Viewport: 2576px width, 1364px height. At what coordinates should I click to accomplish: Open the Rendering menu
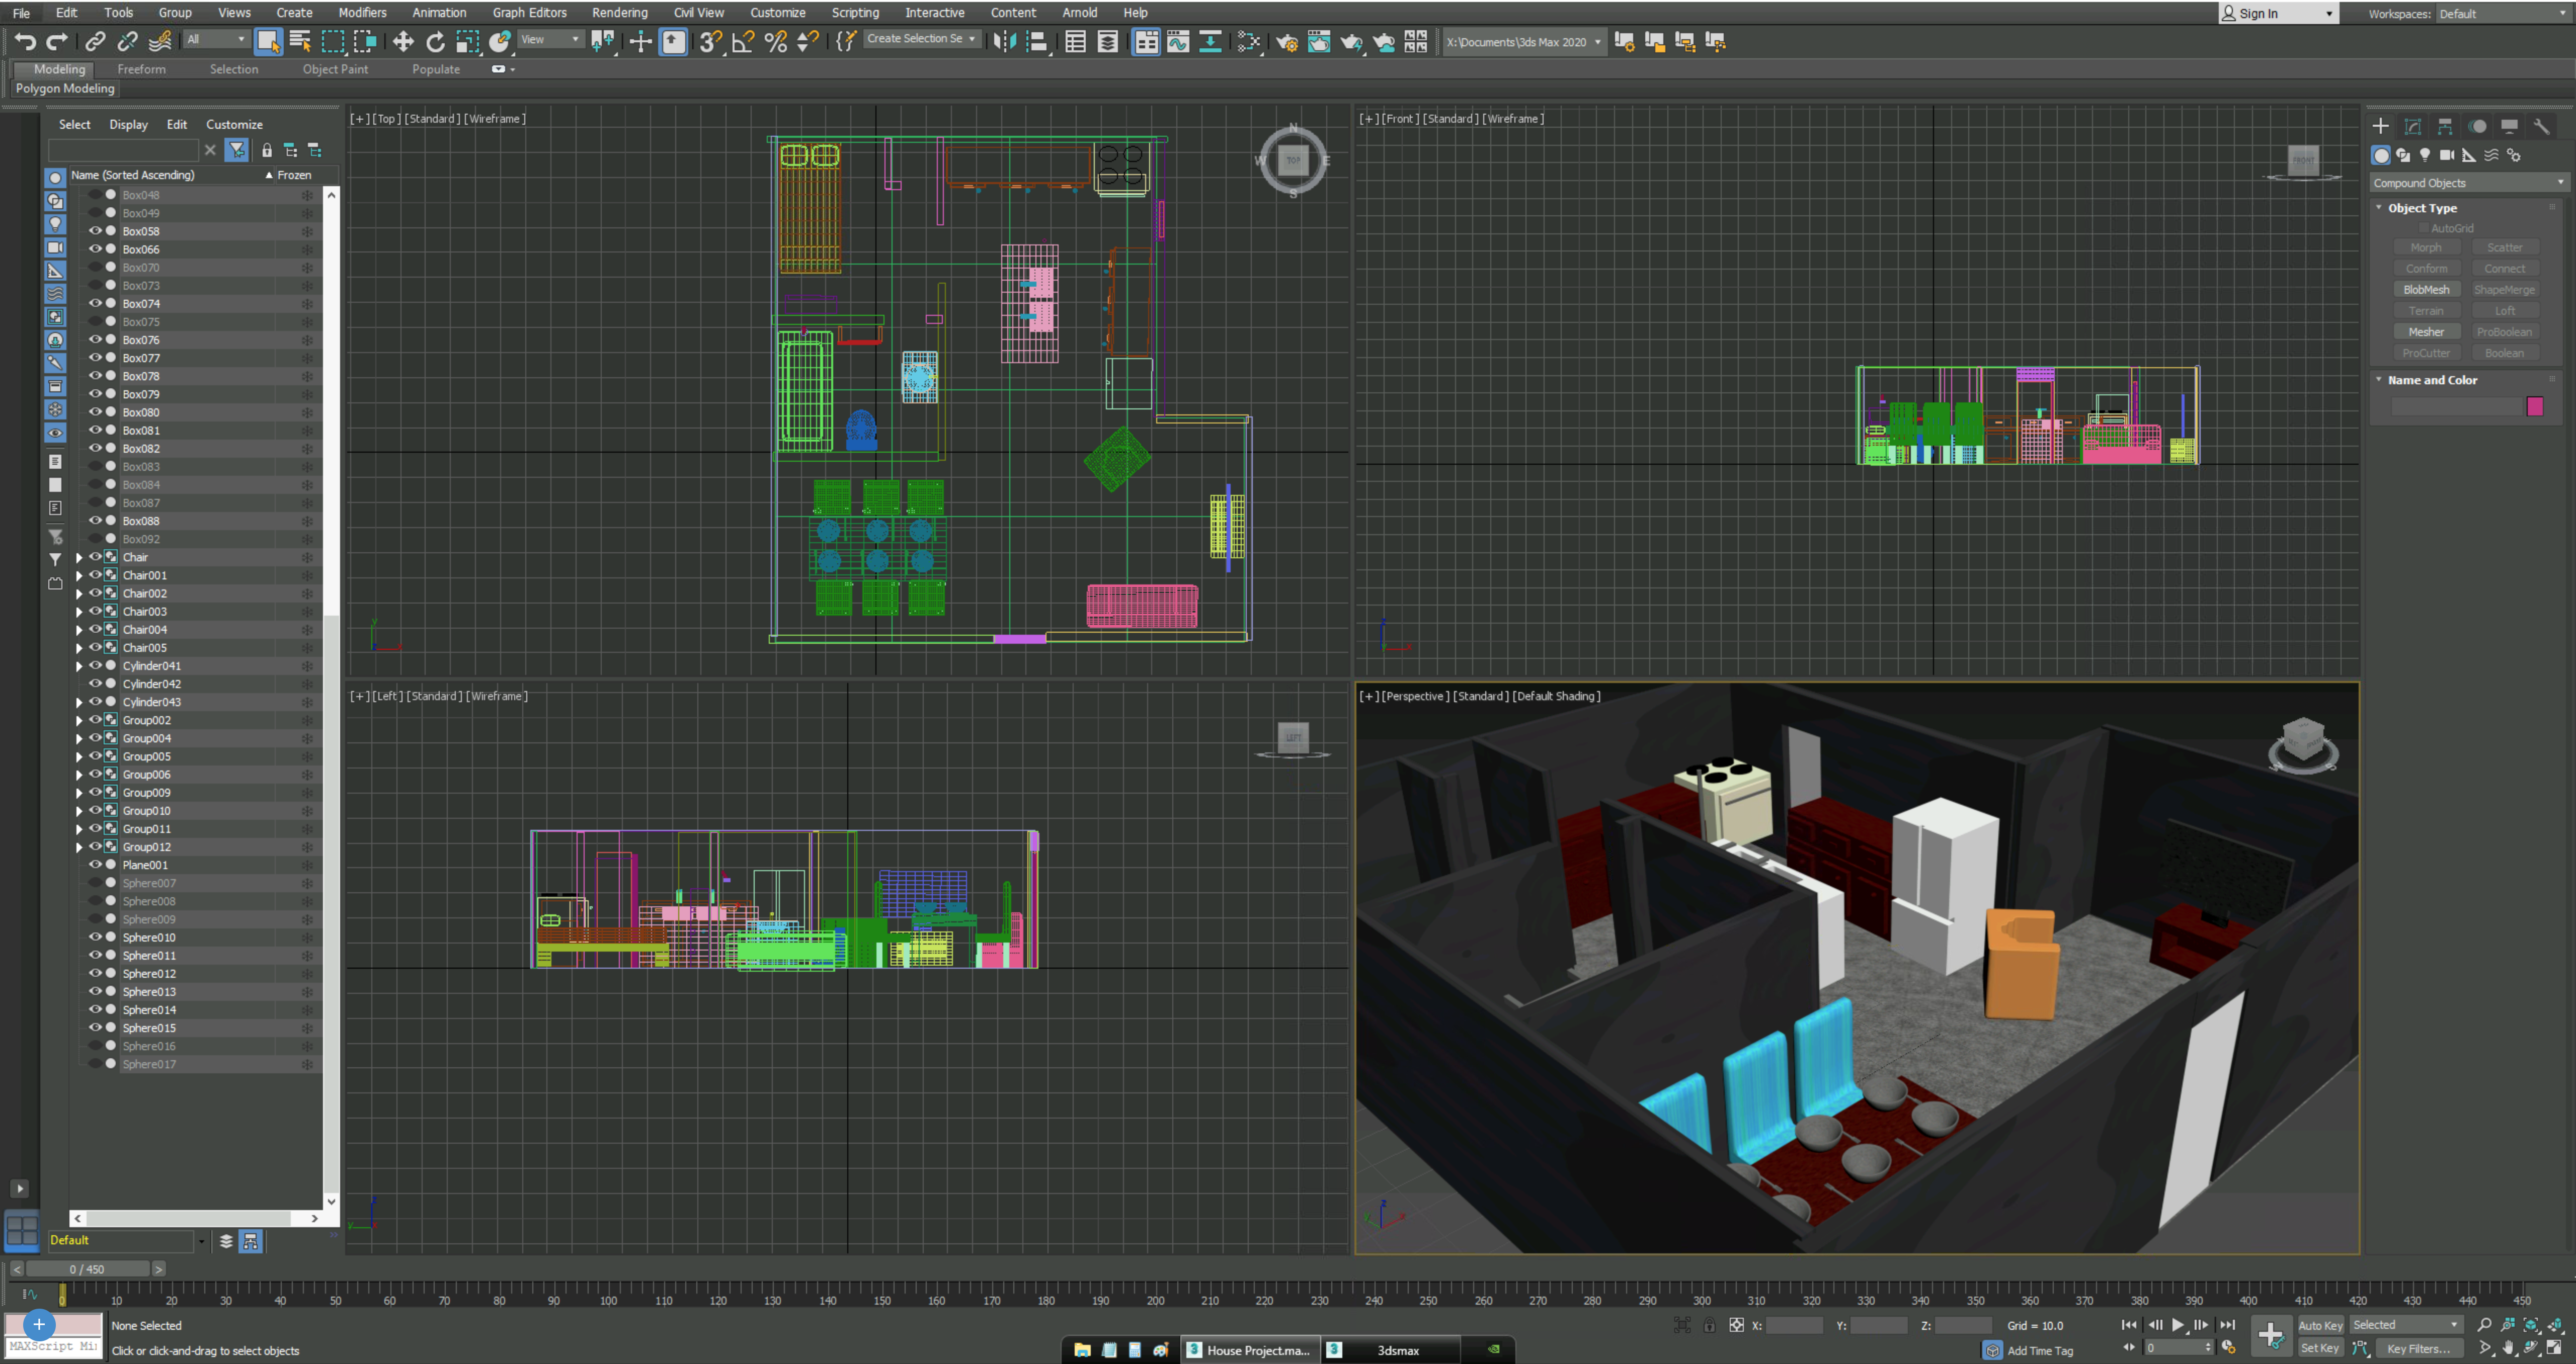(x=619, y=13)
